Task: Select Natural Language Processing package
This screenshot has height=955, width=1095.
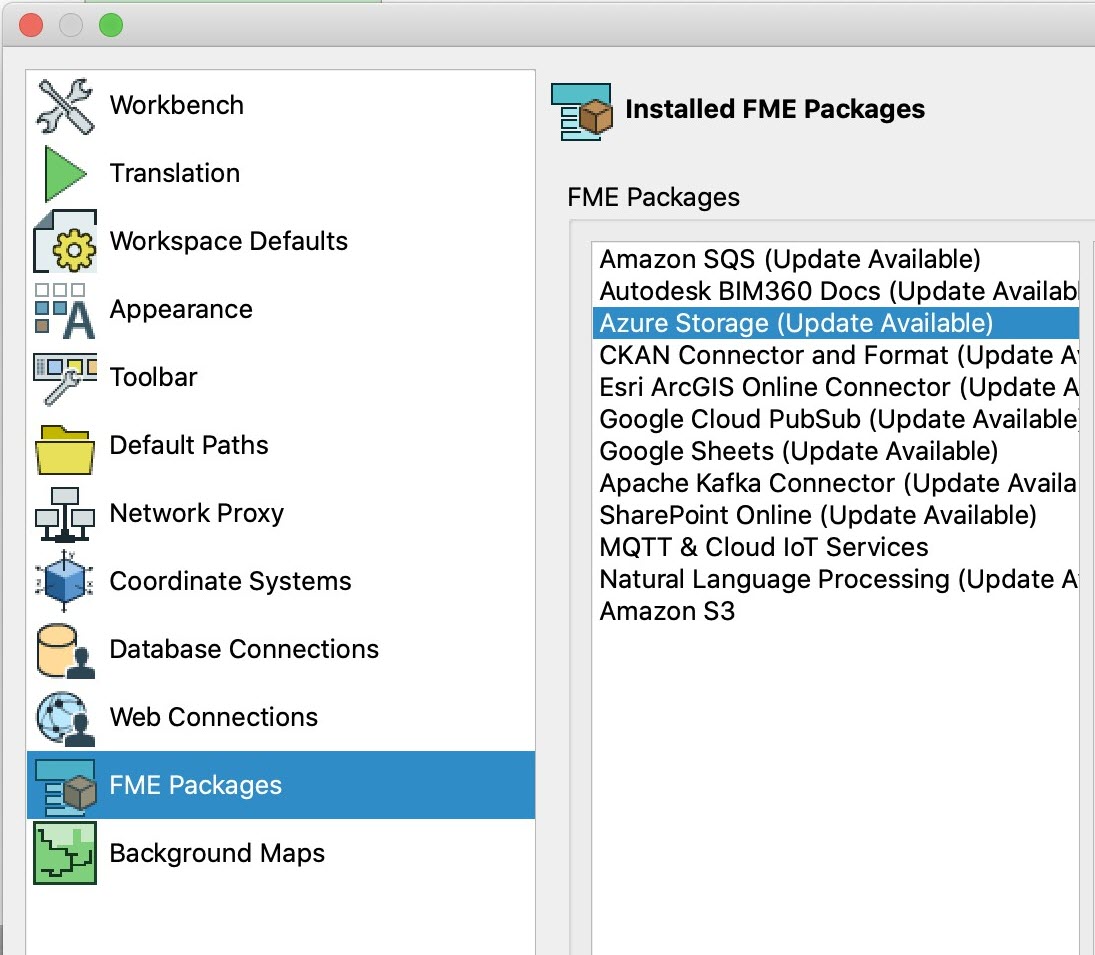Action: (835, 579)
